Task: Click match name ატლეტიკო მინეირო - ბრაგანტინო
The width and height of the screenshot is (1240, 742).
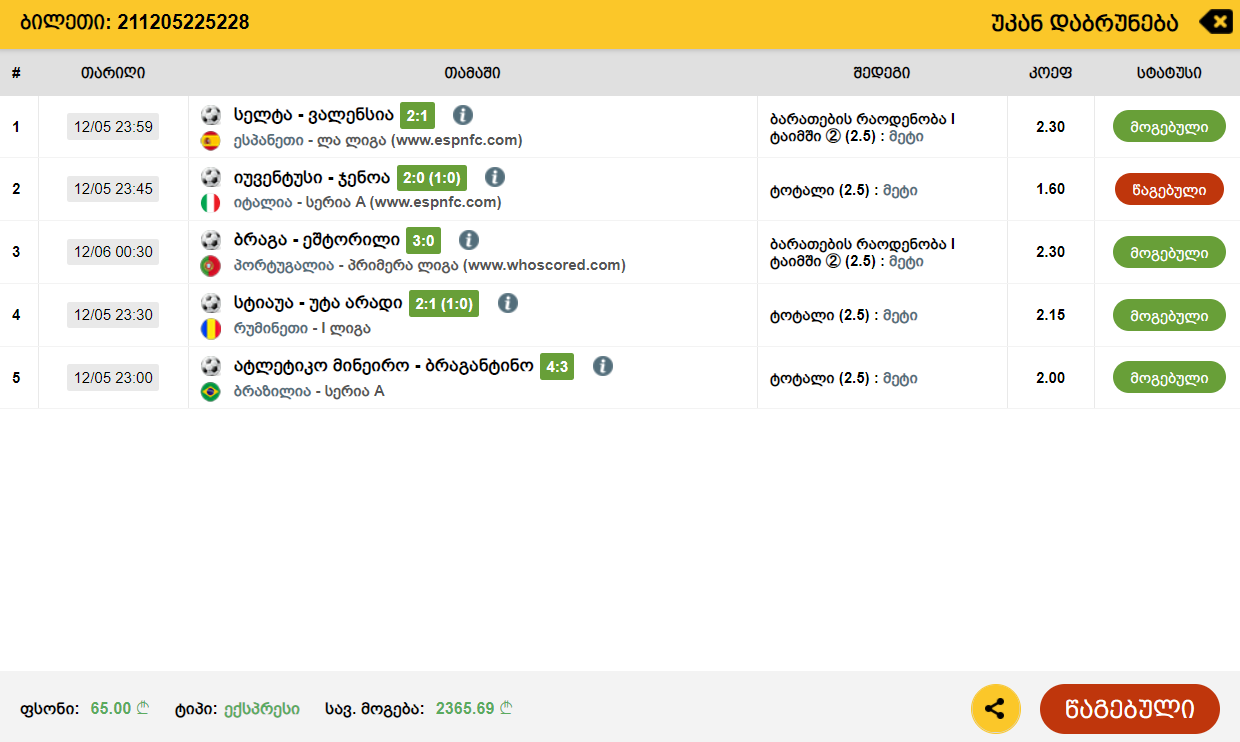Action: coord(384,366)
